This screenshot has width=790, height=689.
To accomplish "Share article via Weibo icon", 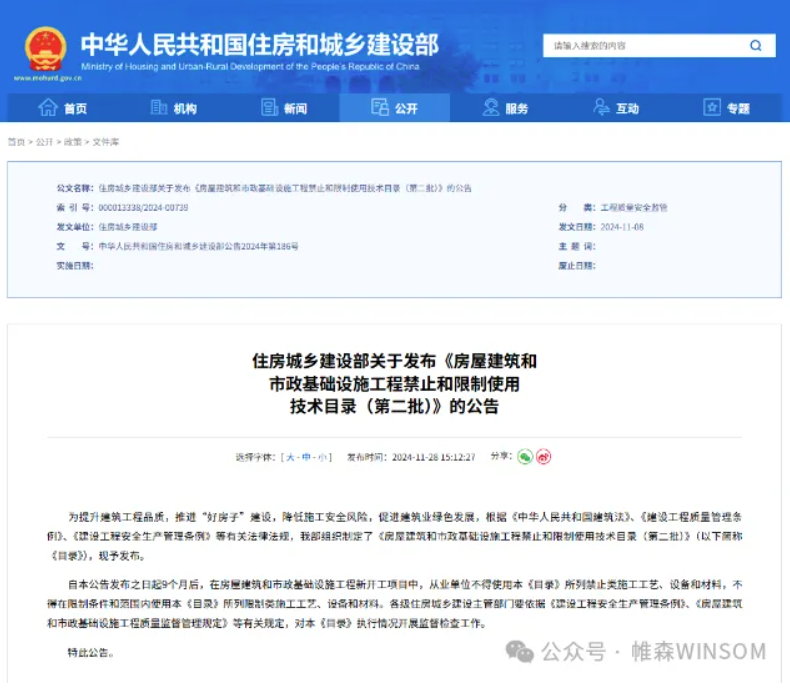I will tap(543, 457).
